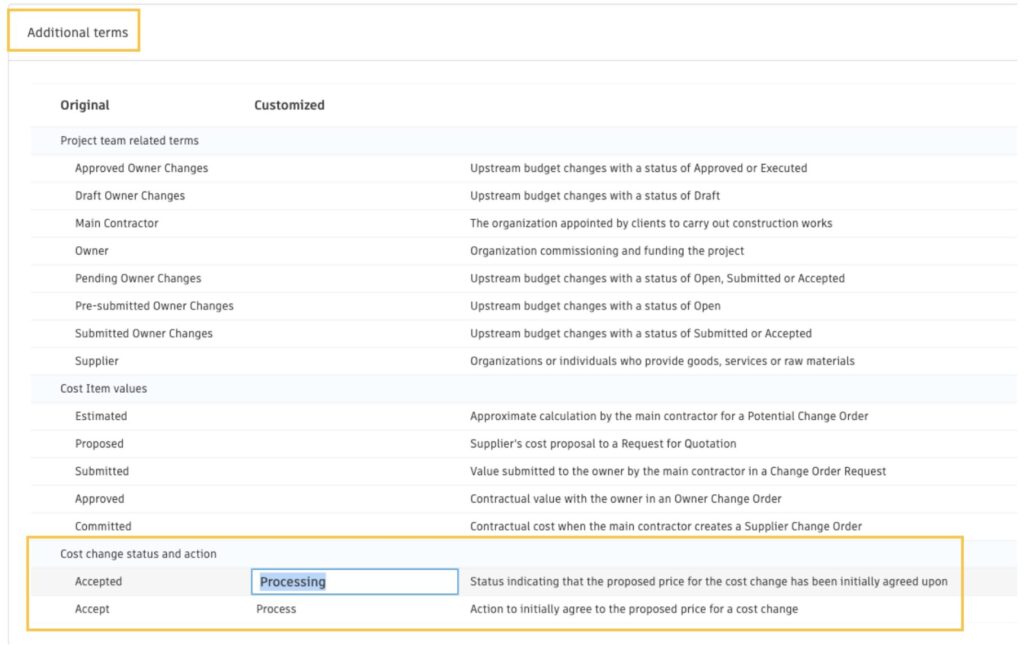Viewport: 1024px width, 648px height.
Task: Collapse the Project team related terms group
Action: coord(129,141)
